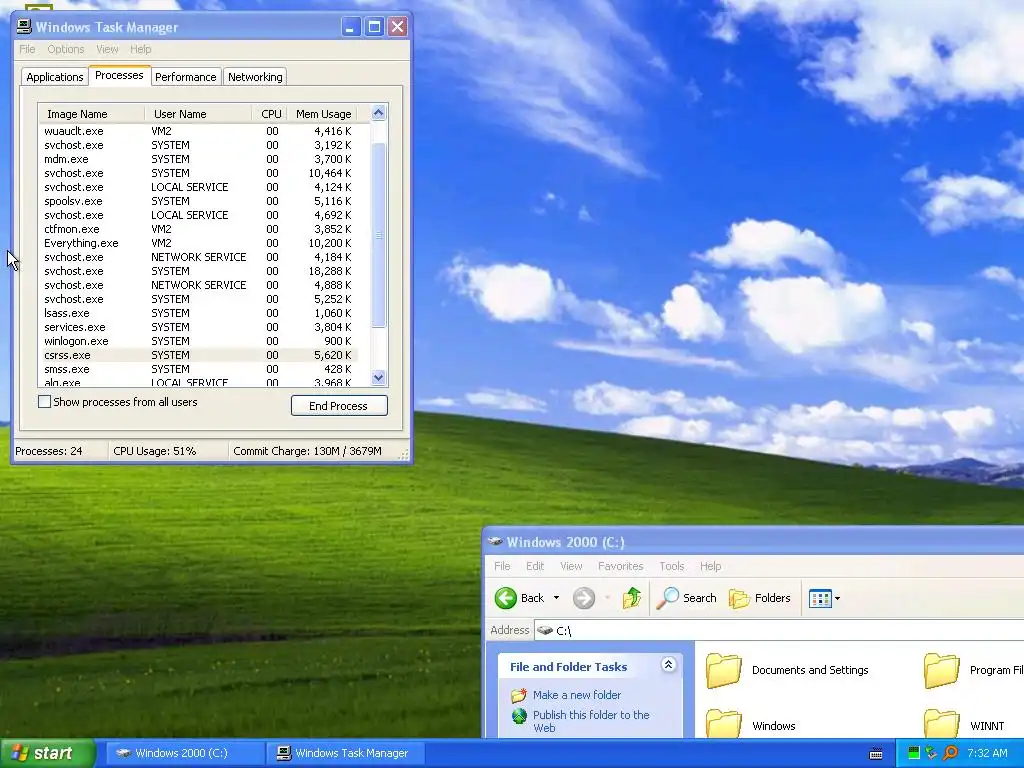Click the network connection tray icon
The height and width of the screenshot is (768, 1024).
tap(932, 753)
